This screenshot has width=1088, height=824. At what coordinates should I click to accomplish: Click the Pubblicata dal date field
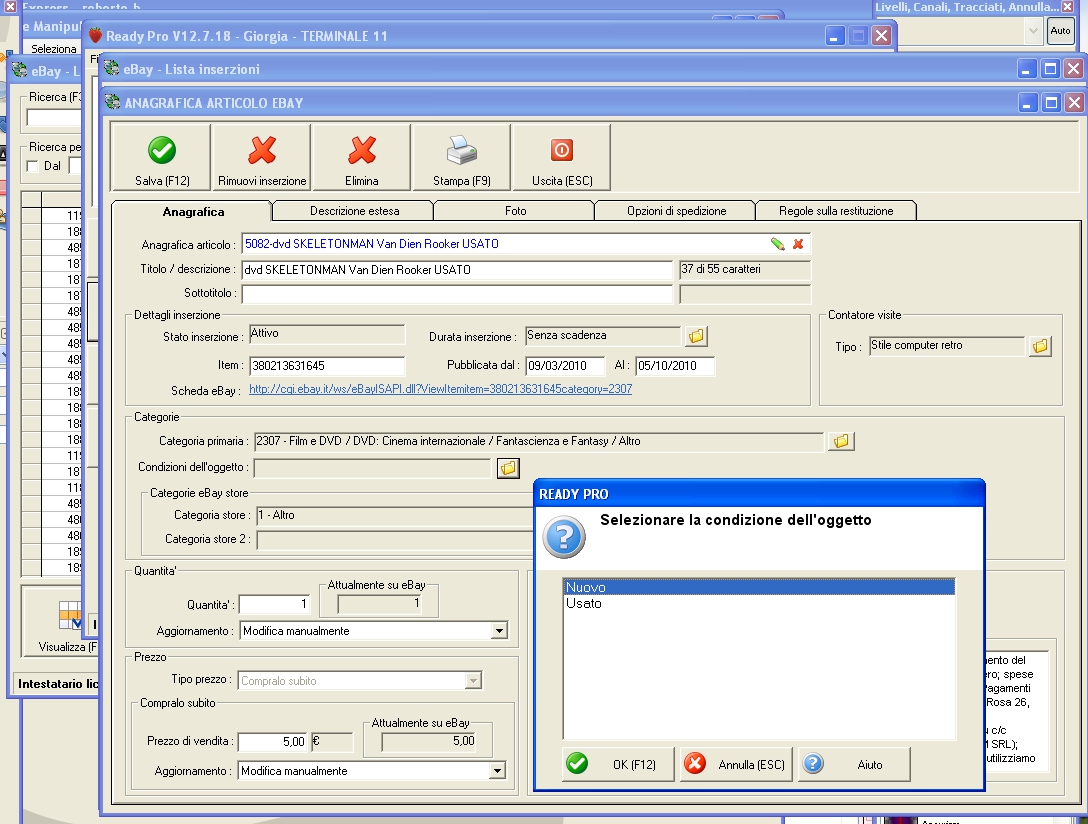566,366
